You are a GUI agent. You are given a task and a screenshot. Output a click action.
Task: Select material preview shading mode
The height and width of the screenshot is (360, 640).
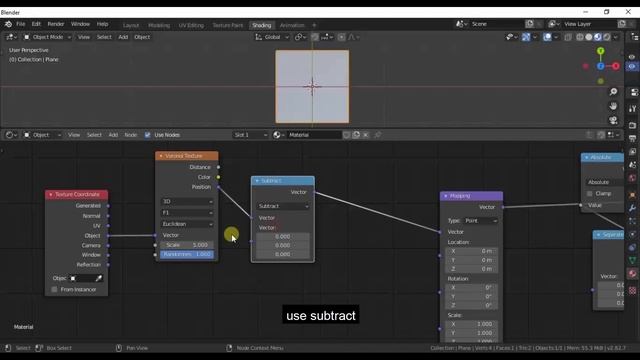tap(598, 37)
